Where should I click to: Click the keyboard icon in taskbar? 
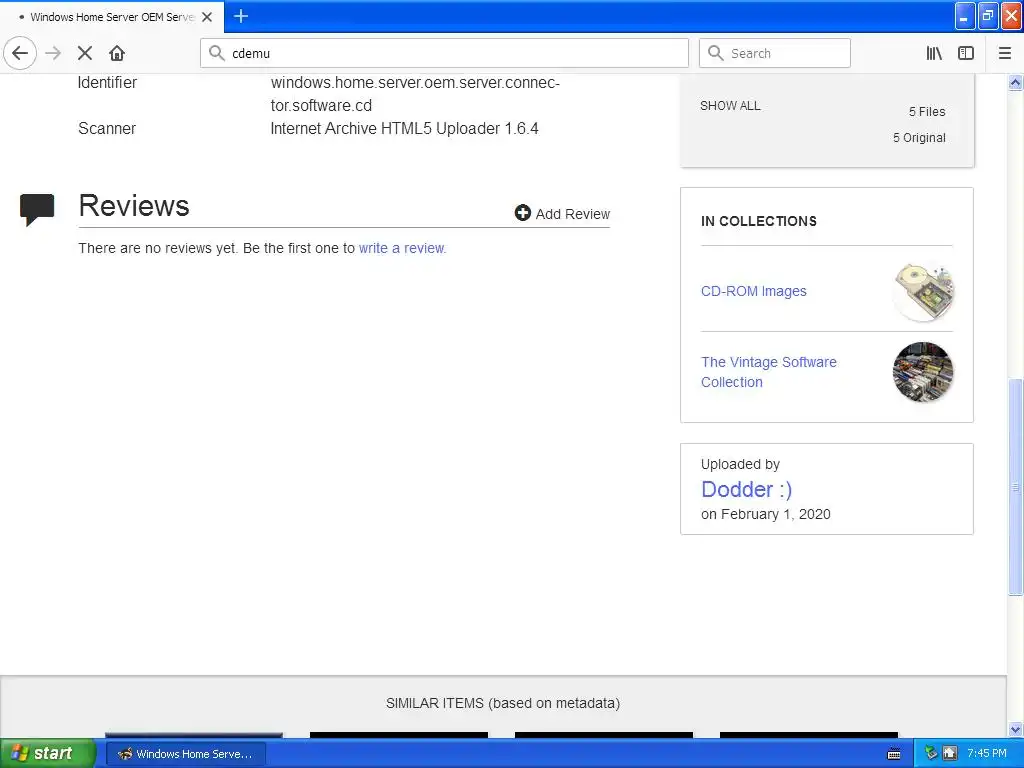[x=894, y=754]
